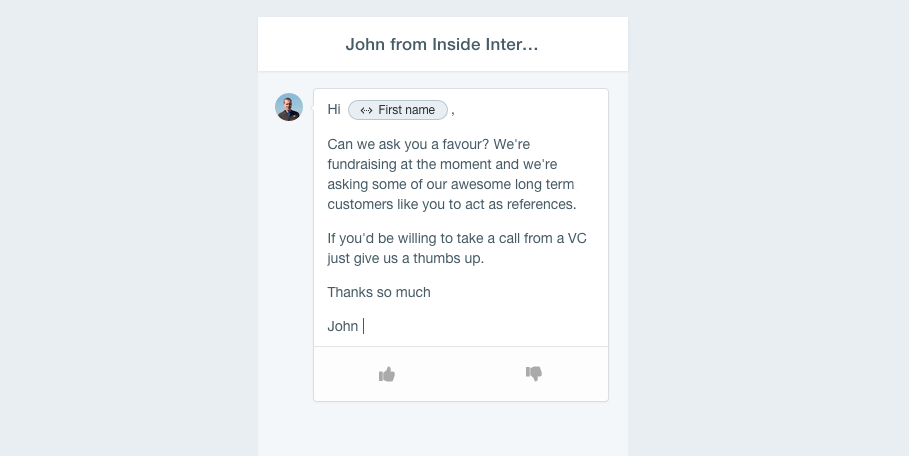Screen dimensions: 909x456
Task: Click the word "references" in the message
Action: (539, 204)
